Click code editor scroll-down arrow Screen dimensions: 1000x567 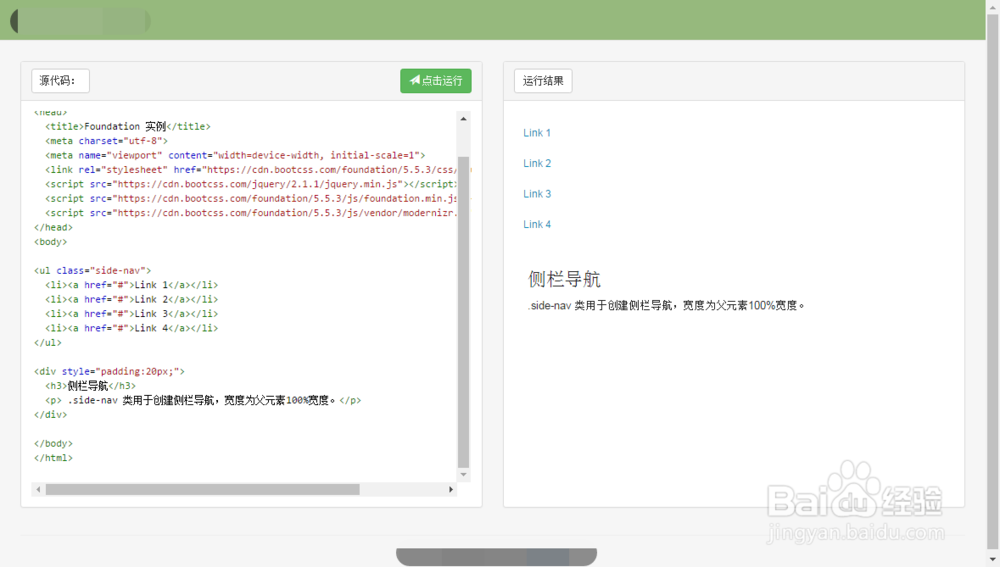[464, 475]
